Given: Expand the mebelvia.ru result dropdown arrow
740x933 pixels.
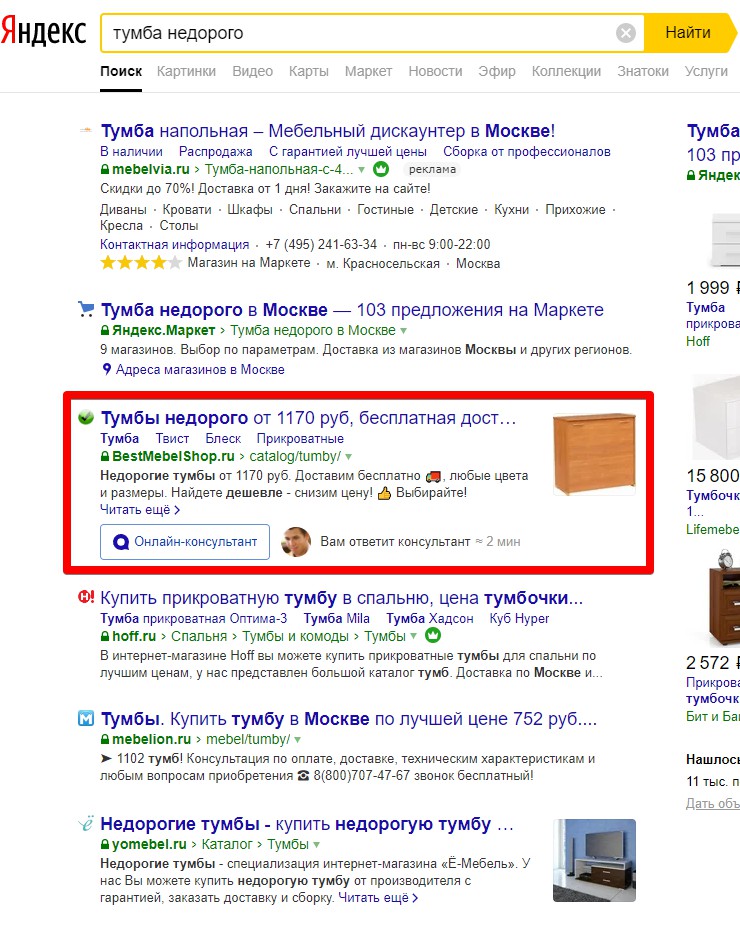Looking at the screenshot, I should 361,170.
